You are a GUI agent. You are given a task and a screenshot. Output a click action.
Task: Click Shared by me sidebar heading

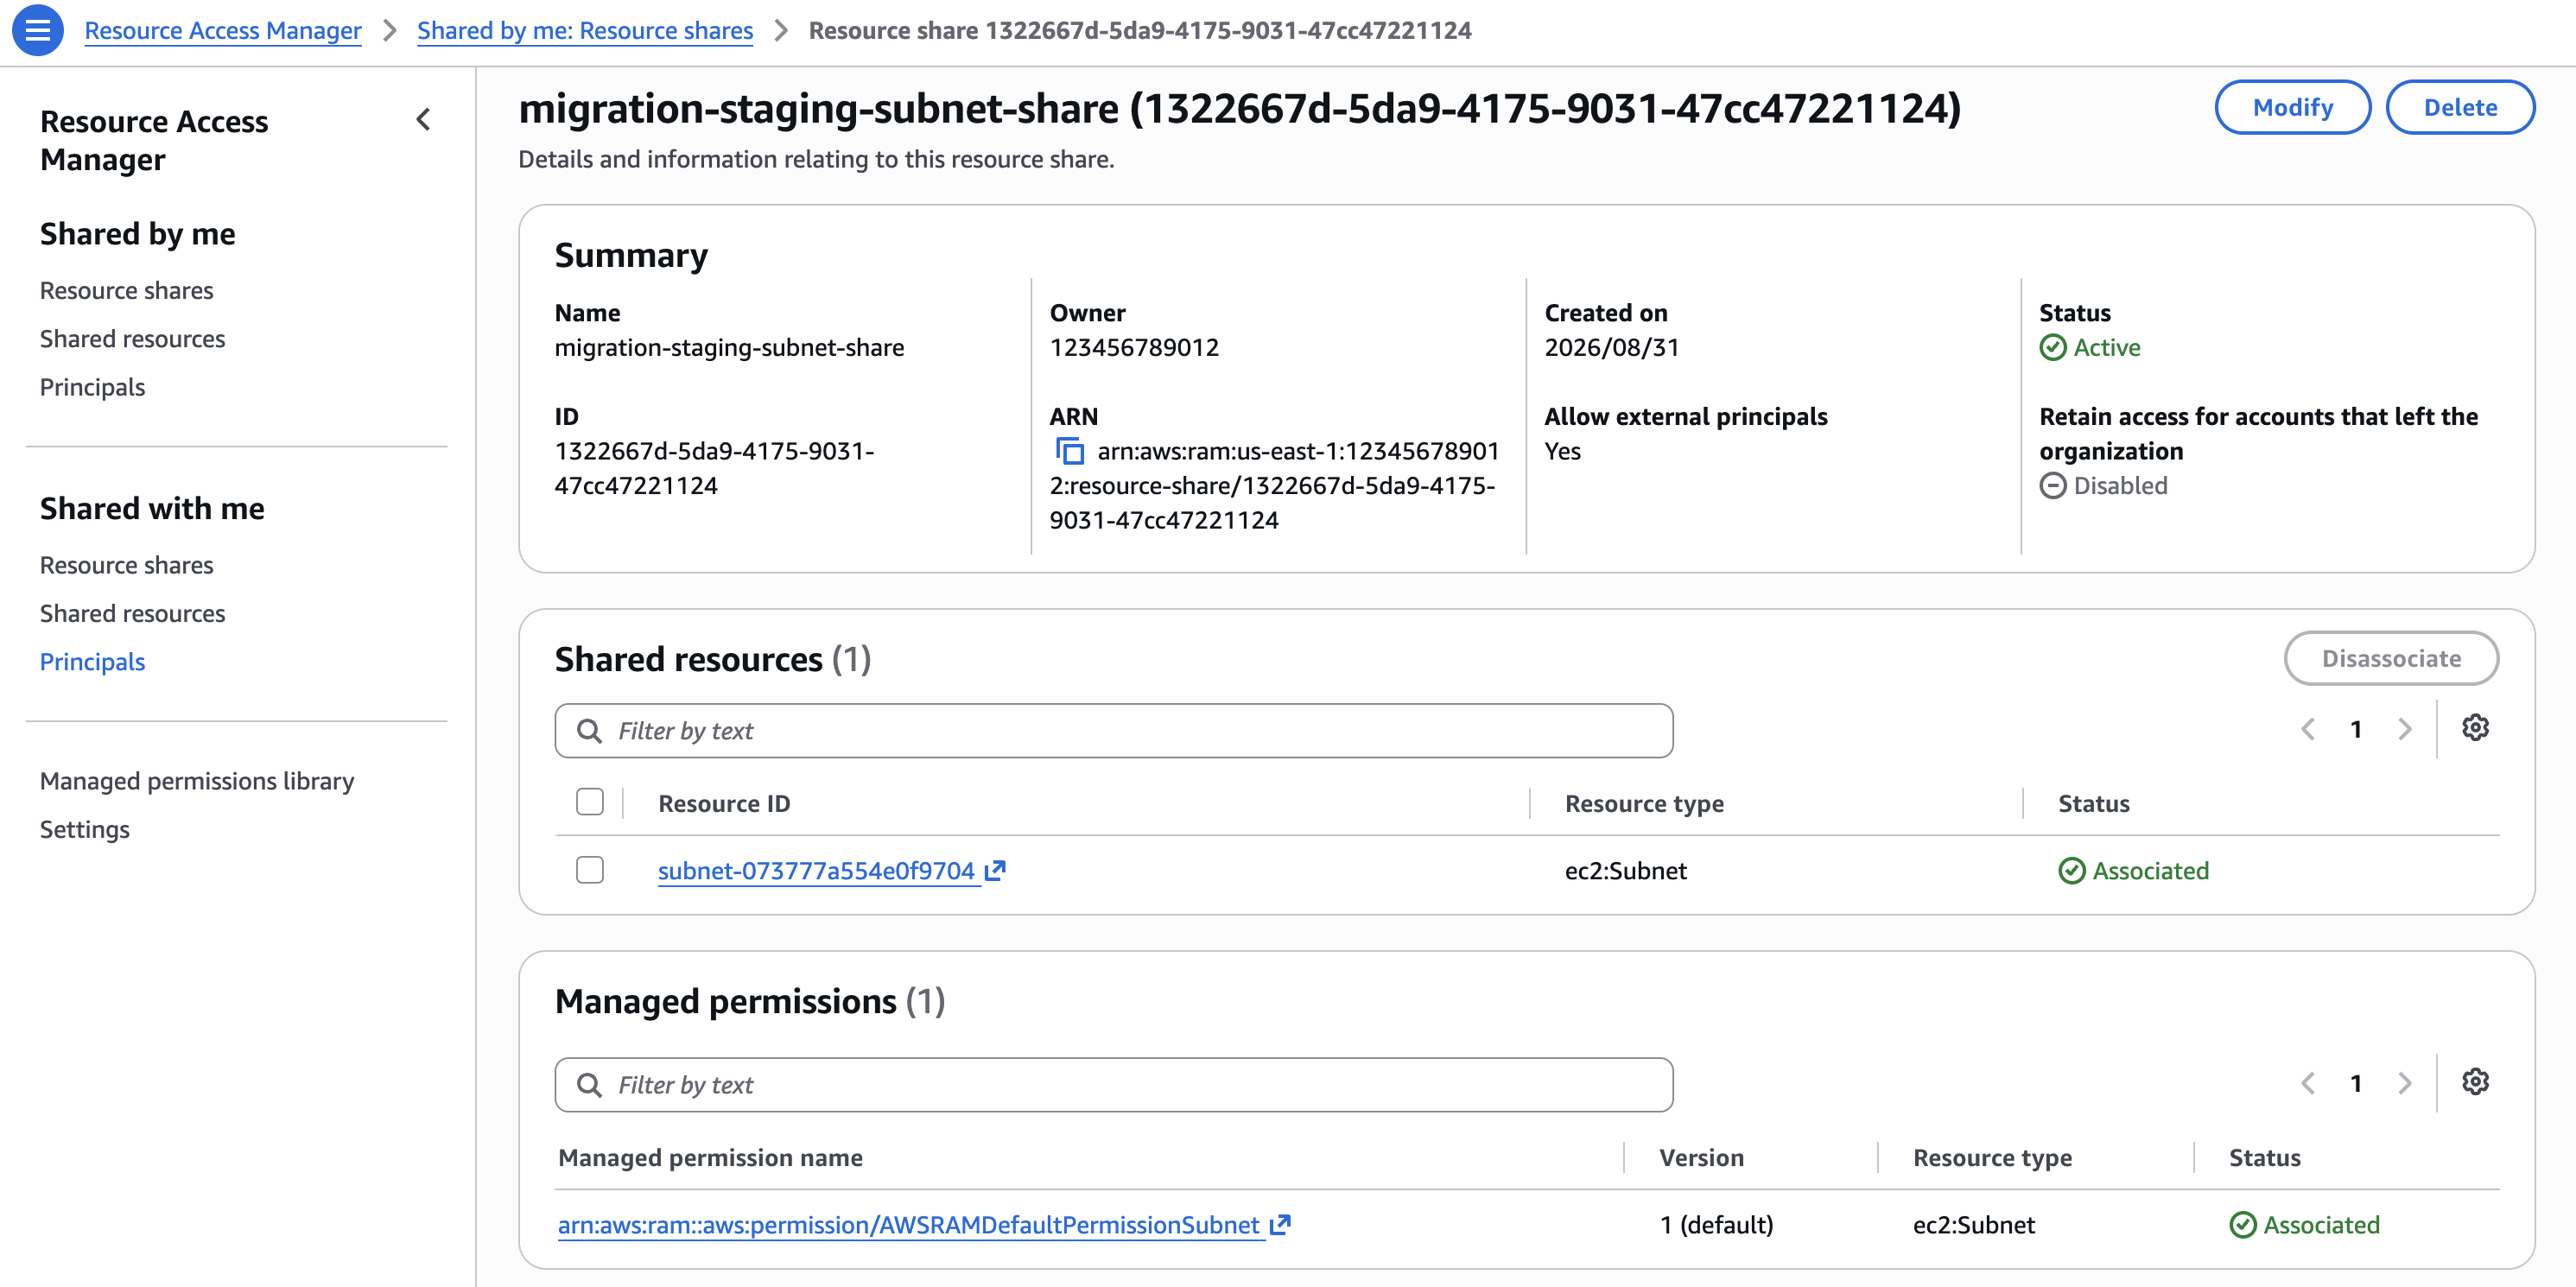coord(138,234)
